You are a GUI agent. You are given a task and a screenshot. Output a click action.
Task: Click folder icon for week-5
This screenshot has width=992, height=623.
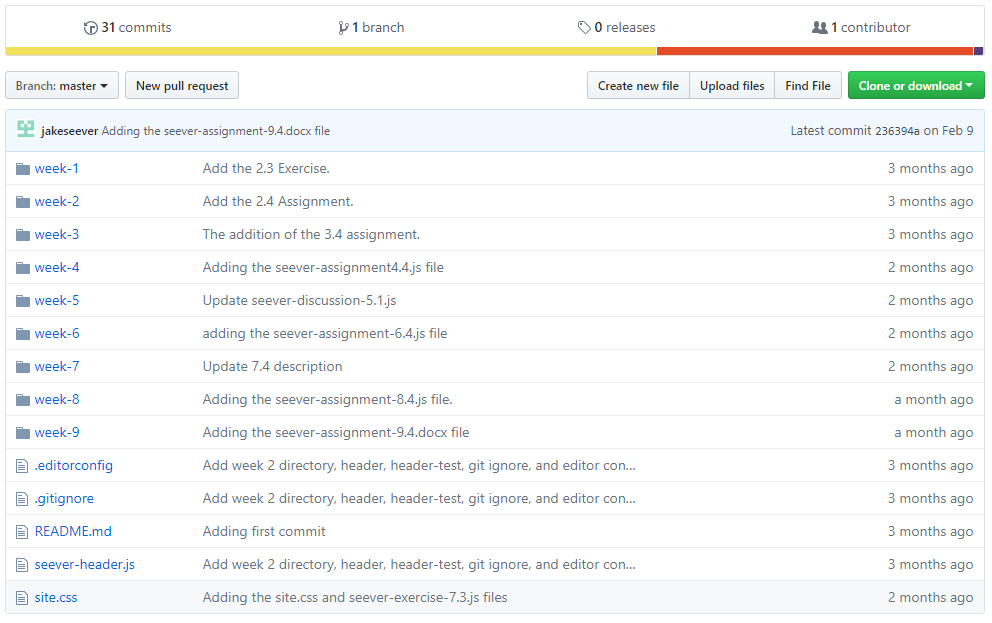click(x=23, y=300)
